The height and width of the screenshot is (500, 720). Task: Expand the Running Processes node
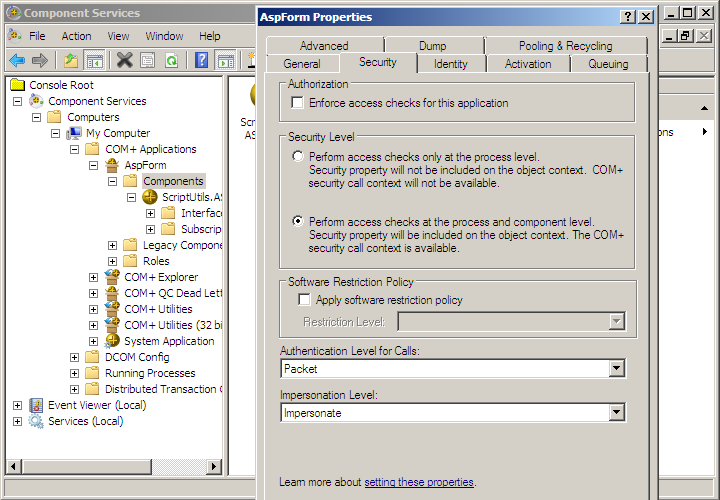pos(74,373)
